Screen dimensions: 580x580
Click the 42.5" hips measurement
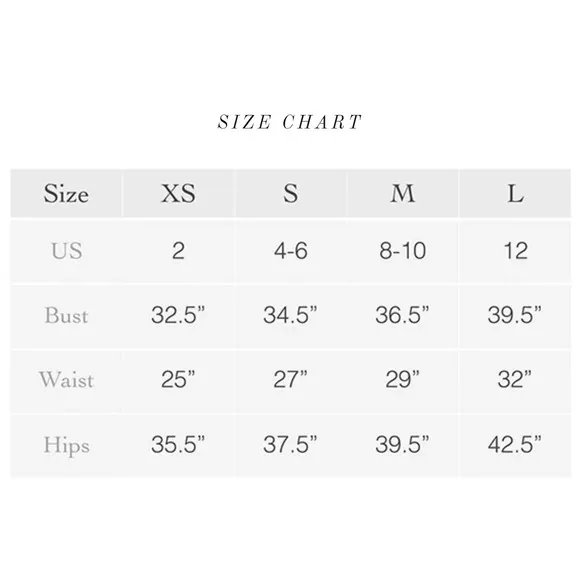point(515,444)
